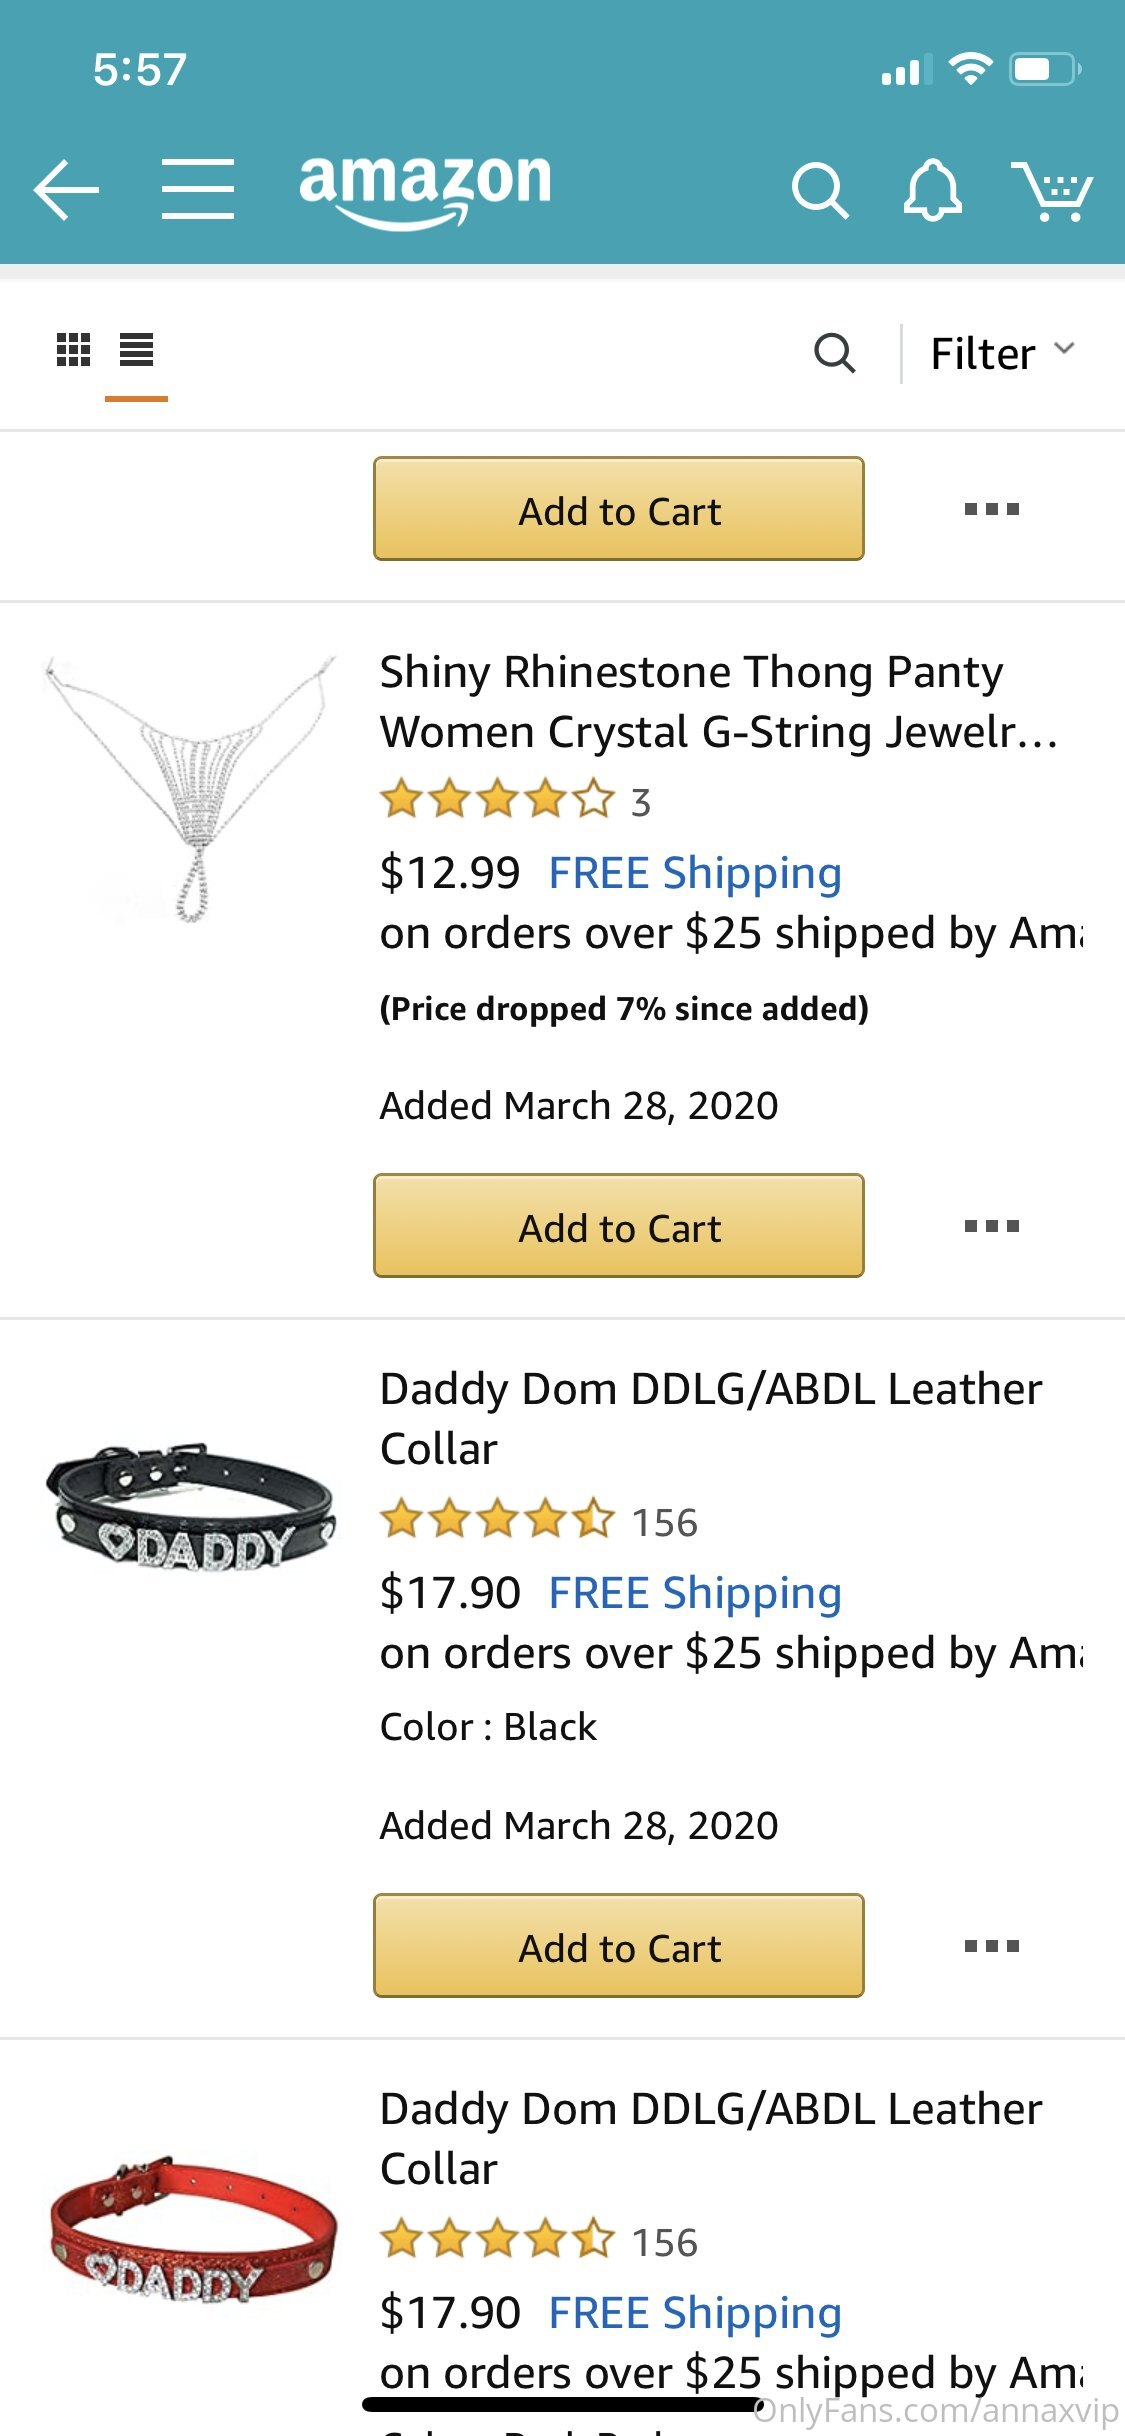The width and height of the screenshot is (1125, 2436).
Task: Open the shopping cart
Action: (x=1052, y=189)
